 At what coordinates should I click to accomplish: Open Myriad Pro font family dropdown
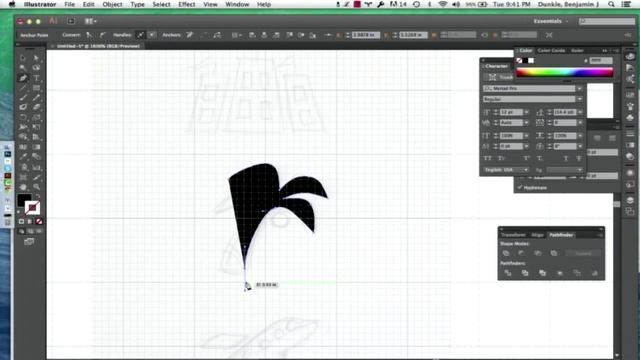pyautogui.click(x=580, y=89)
